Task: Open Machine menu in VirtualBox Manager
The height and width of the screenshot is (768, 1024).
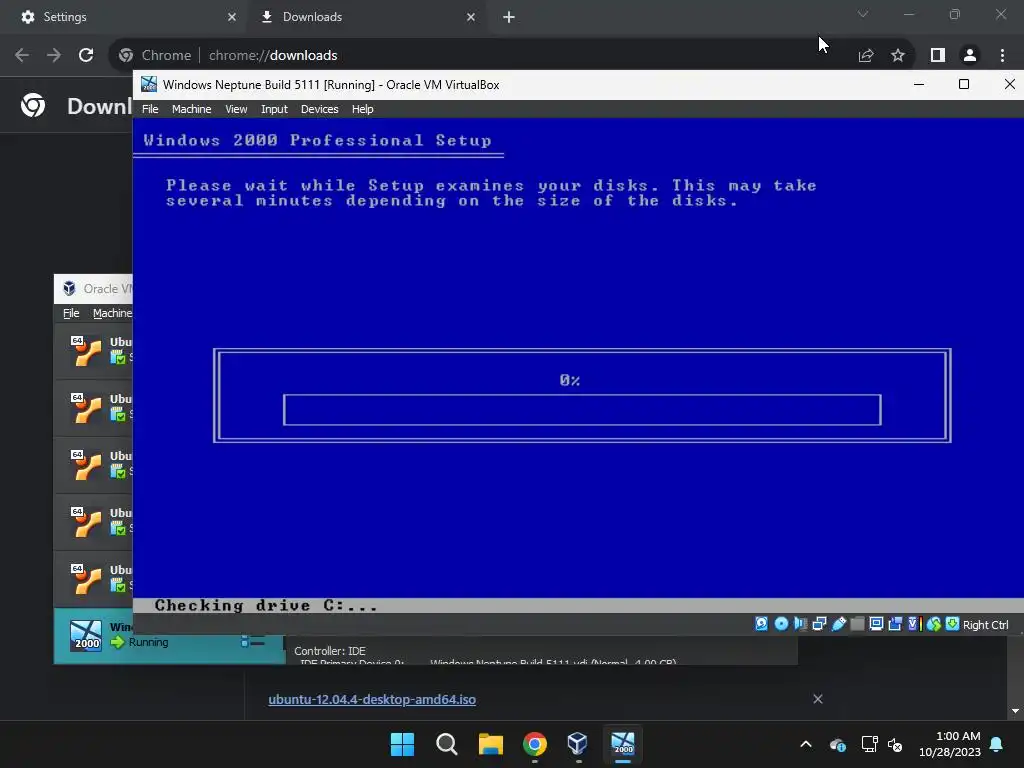Action: click(x=112, y=313)
